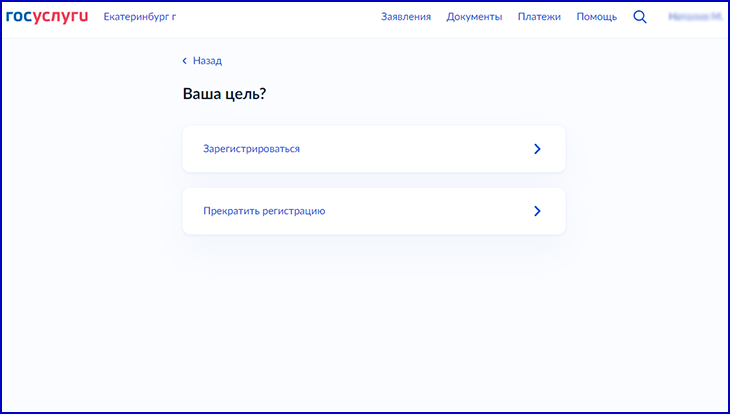Screen dimensions: 730x415
Task: Open the Заявления menu item
Action: [x=406, y=17]
